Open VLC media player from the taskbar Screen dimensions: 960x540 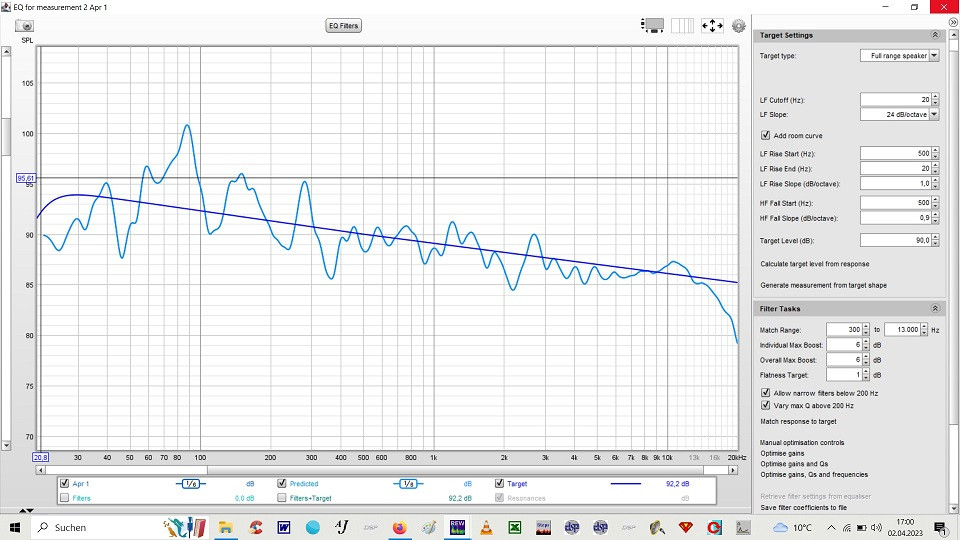pos(486,527)
